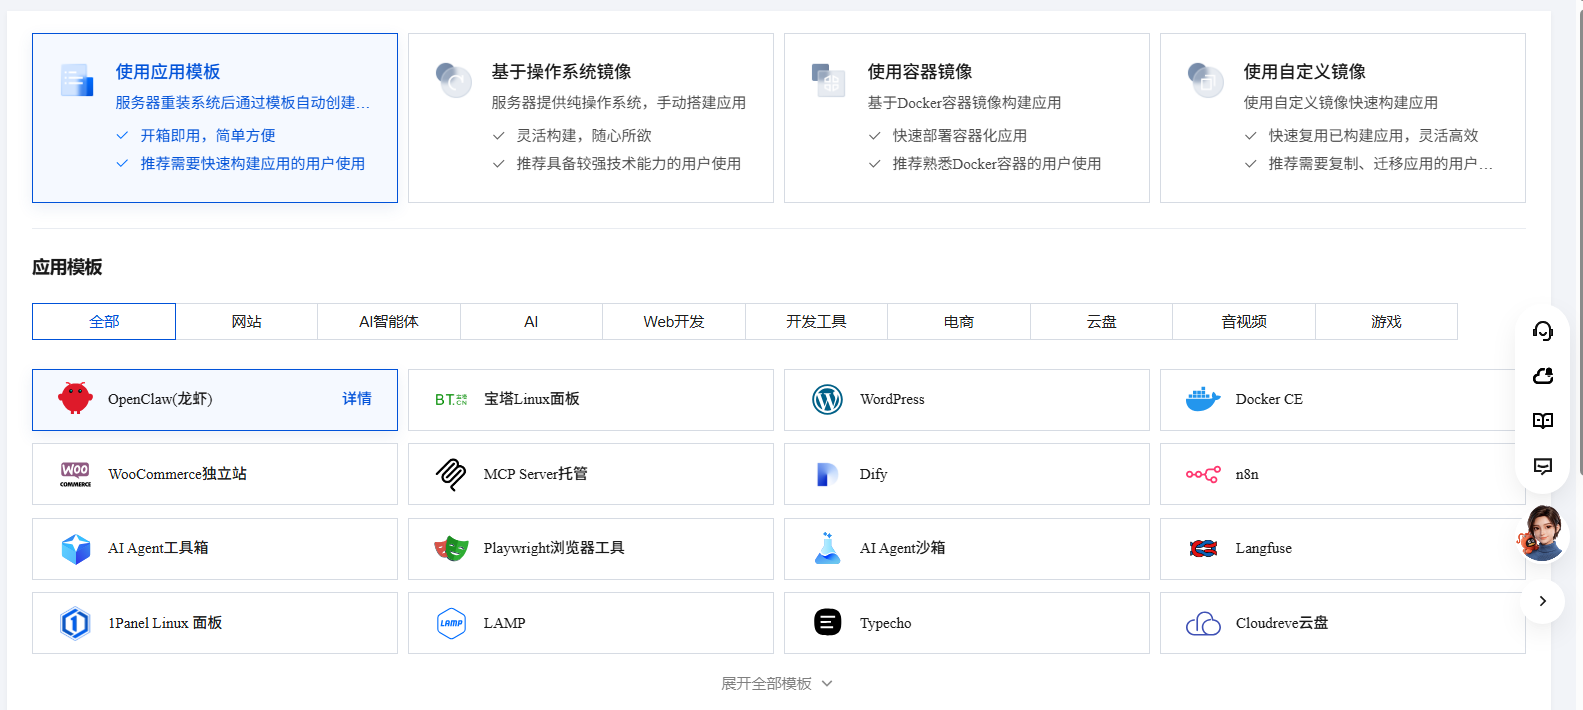1583x710 pixels.
Task: Switch to the 全部 tab
Action: tap(104, 321)
